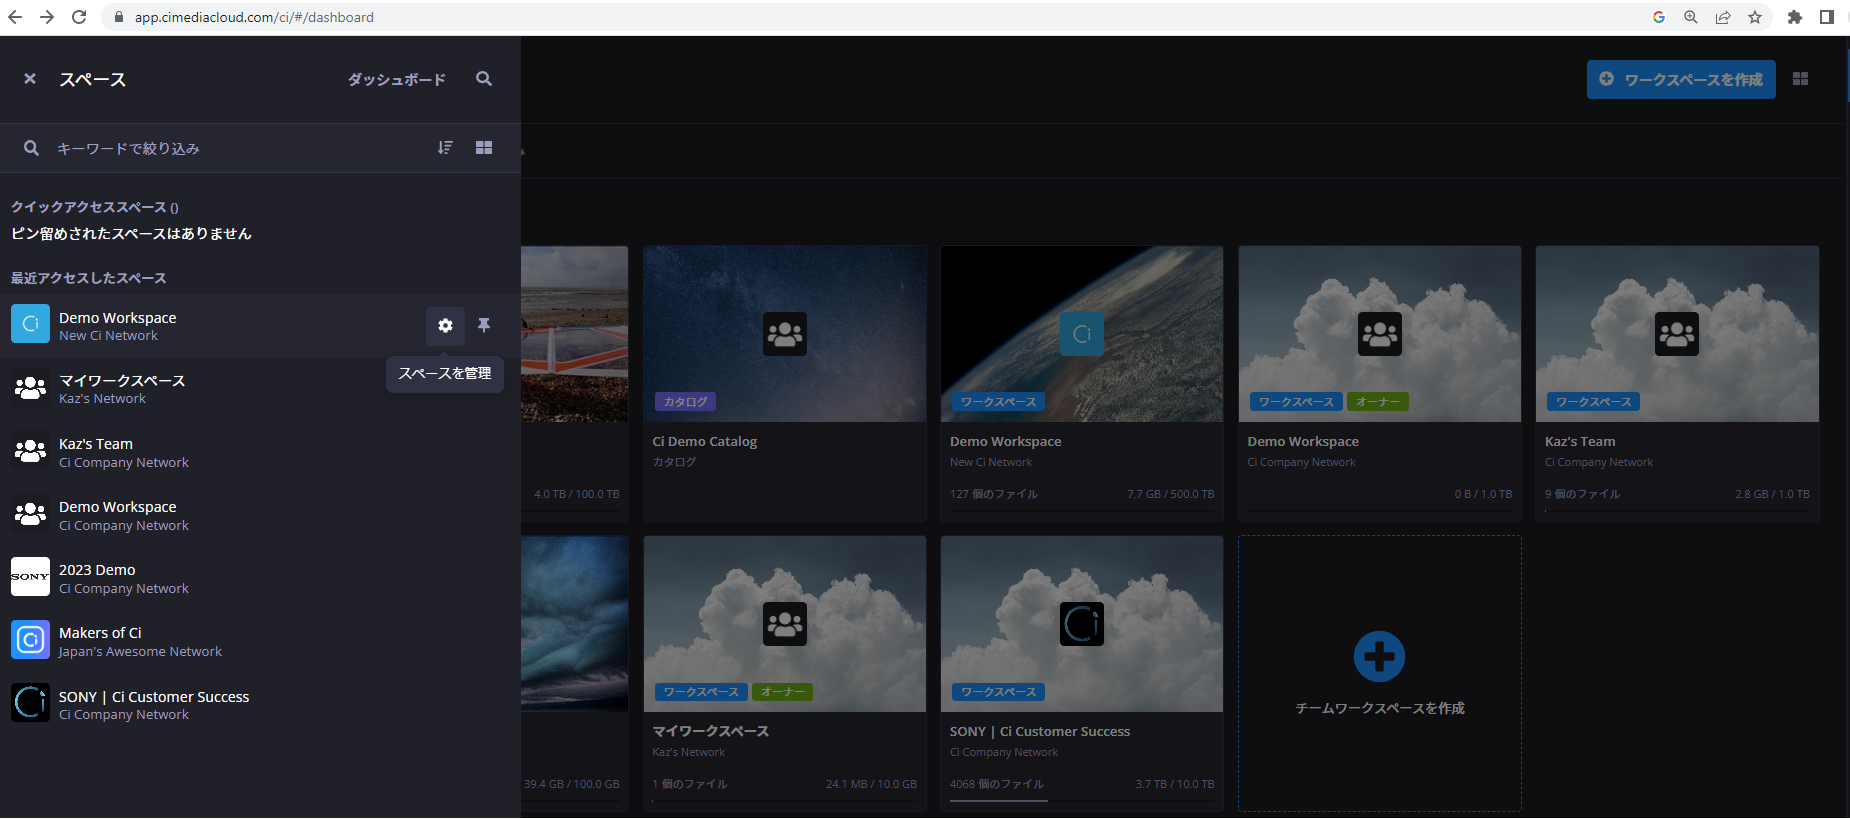
Task: Toggle the dashboard grid view icon
Action: (x=1800, y=79)
